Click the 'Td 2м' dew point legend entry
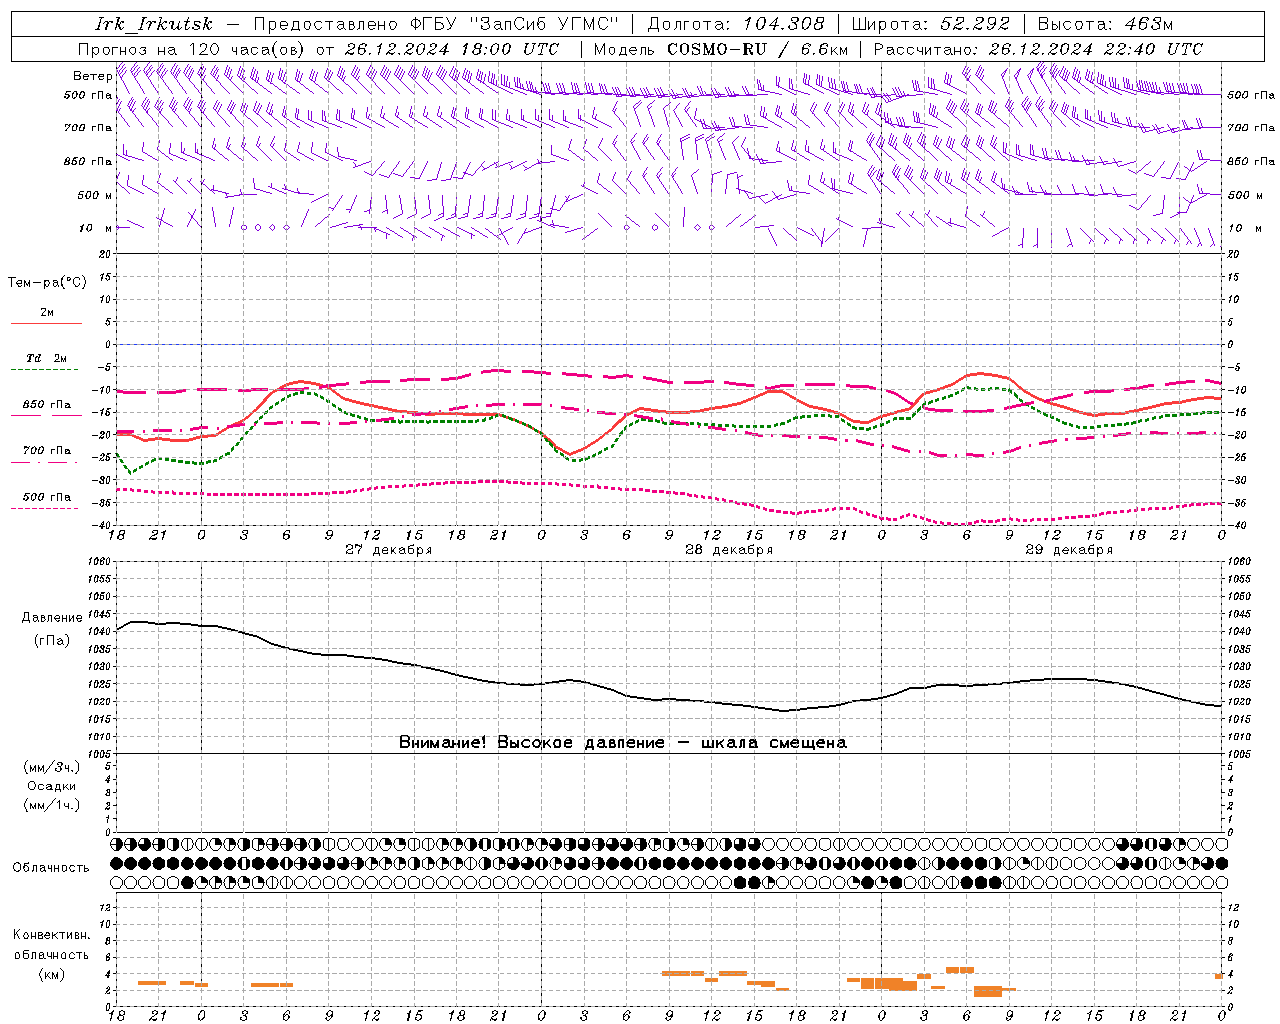 pos(47,358)
